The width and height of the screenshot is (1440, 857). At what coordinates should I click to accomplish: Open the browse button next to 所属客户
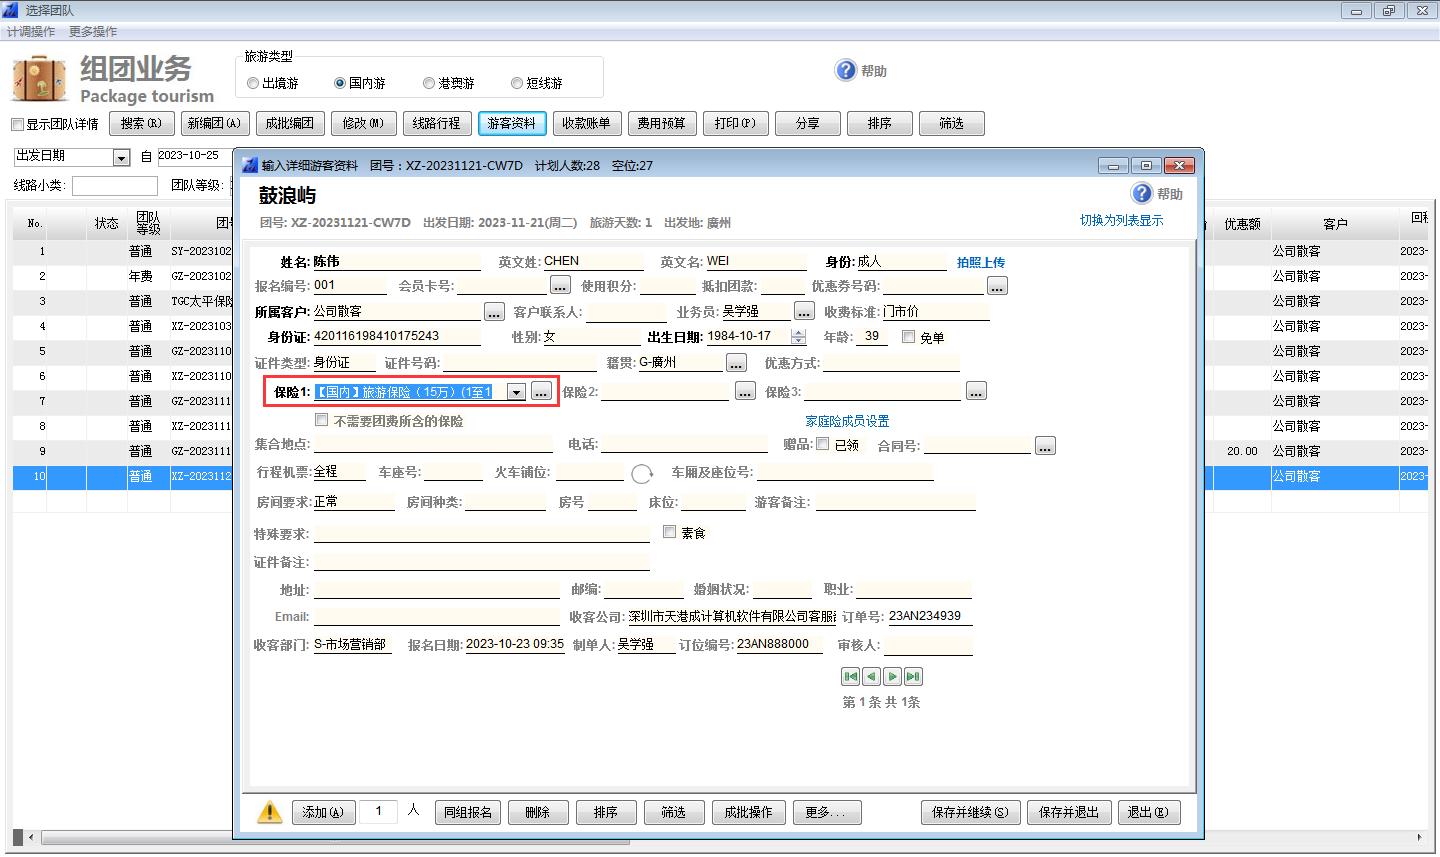click(x=494, y=312)
